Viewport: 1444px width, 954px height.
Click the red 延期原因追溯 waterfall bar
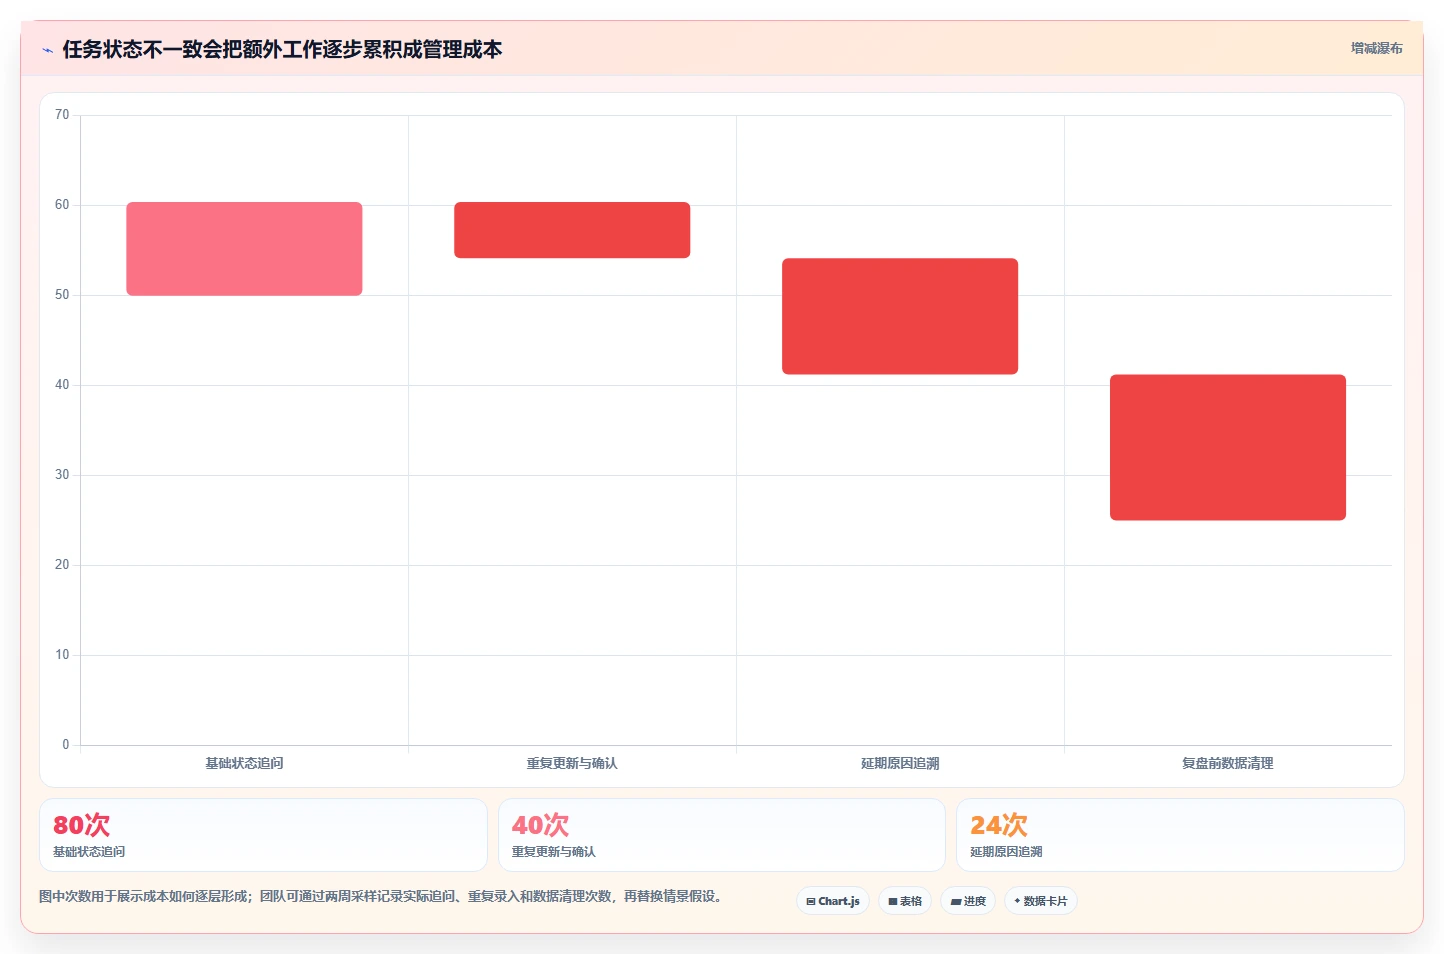900,316
